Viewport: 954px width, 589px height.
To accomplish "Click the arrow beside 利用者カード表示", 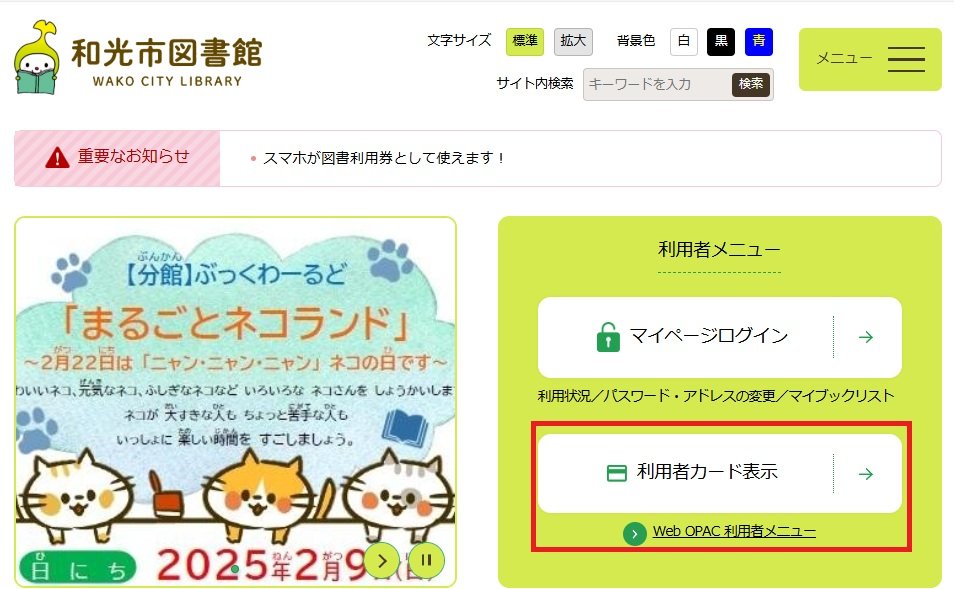I will click(866, 474).
